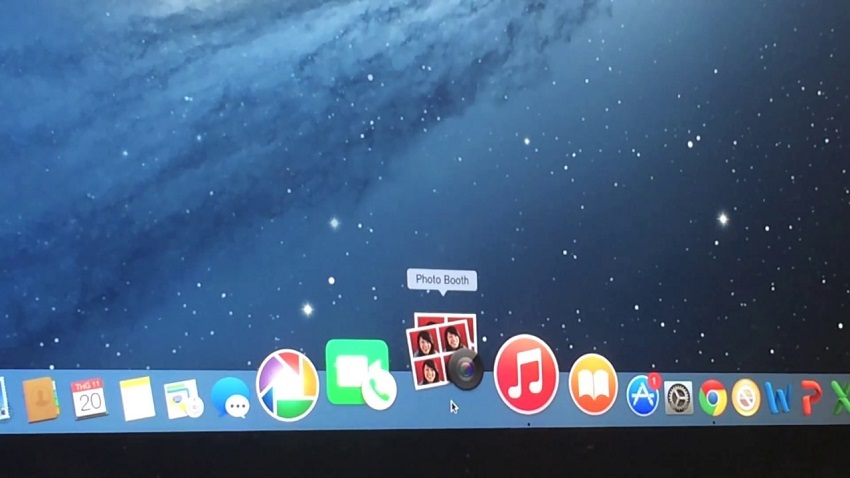Open System Preferences gear icon

[x=679, y=398]
